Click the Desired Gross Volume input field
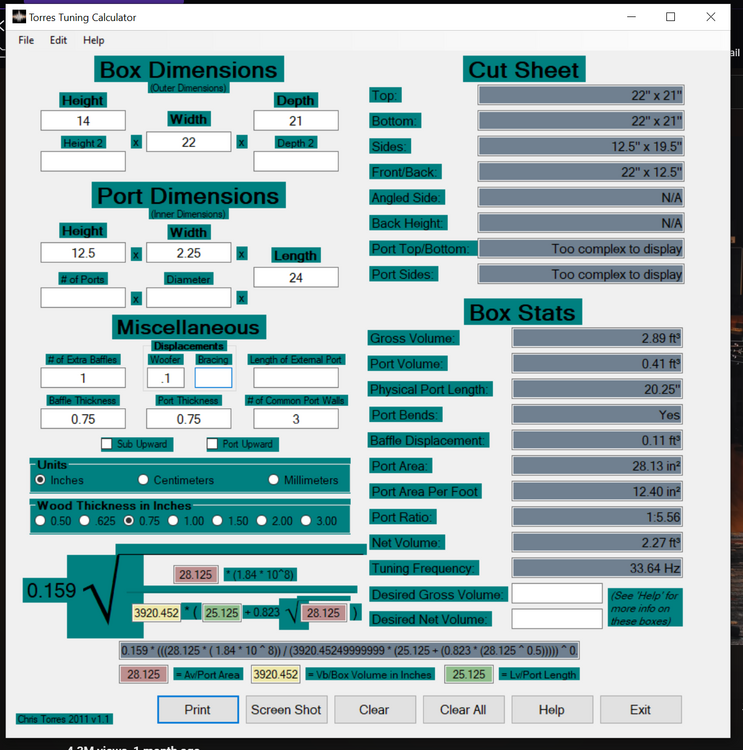743x750 pixels. click(557, 594)
